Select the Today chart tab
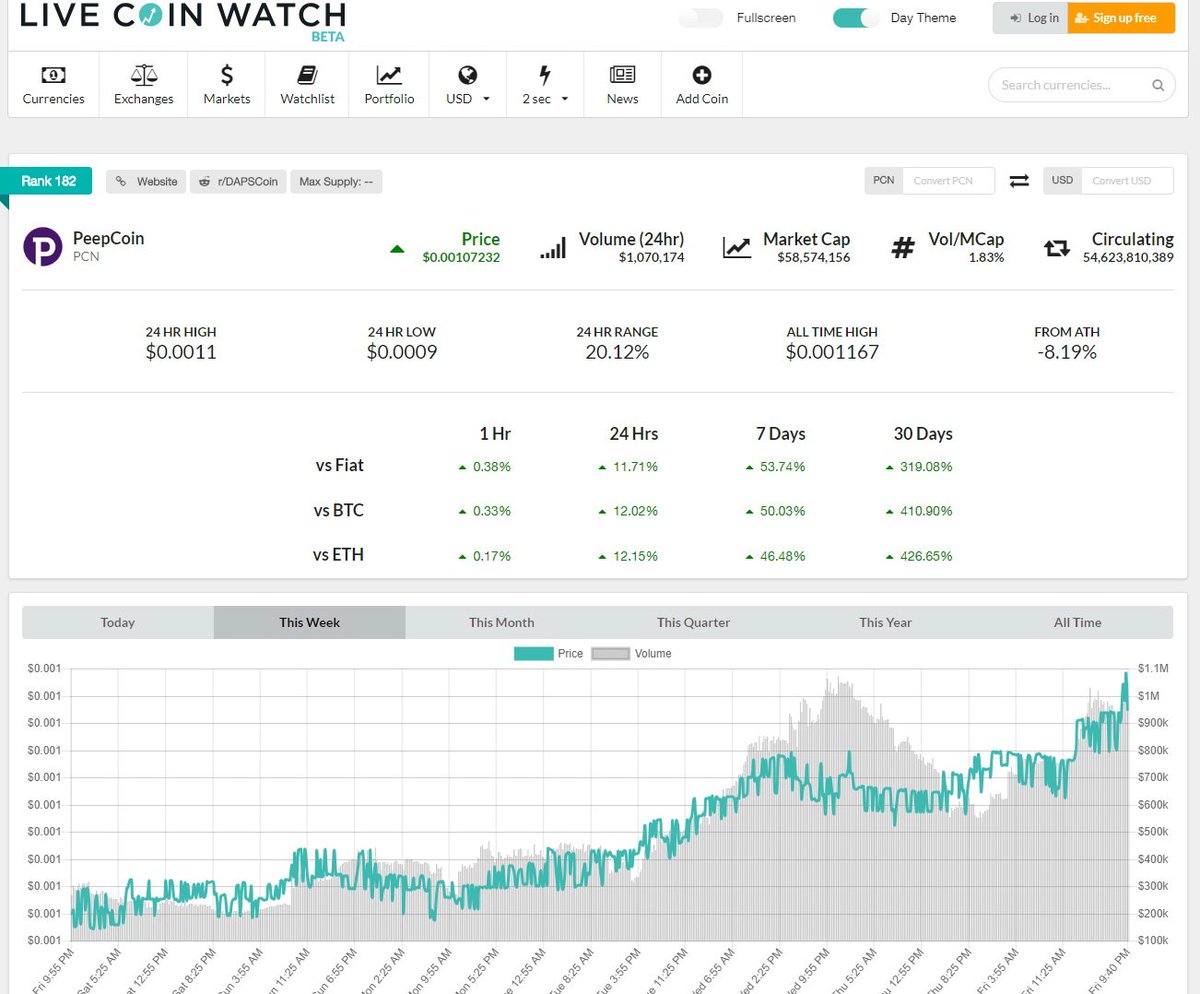This screenshot has height=994, width=1200. click(x=118, y=622)
